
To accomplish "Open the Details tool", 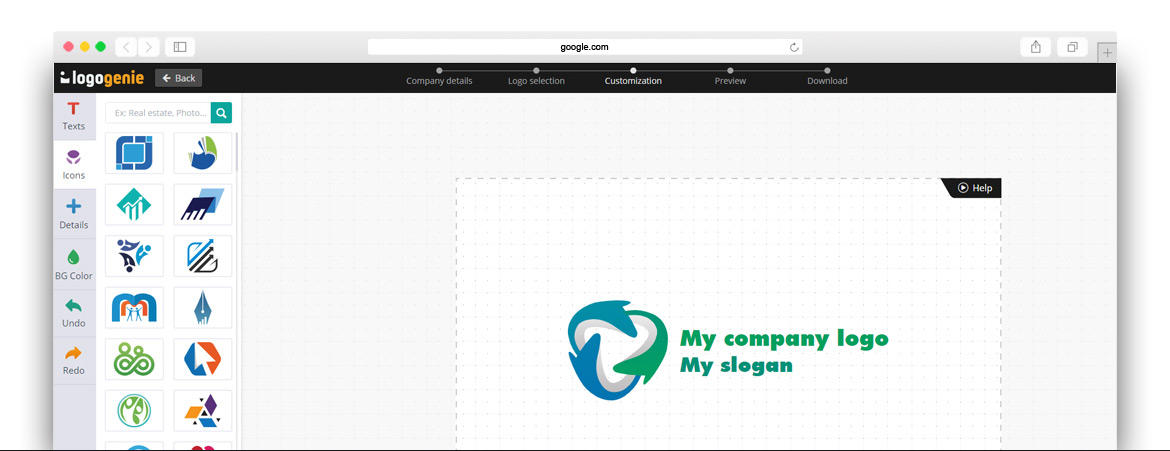I will [73, 214].
